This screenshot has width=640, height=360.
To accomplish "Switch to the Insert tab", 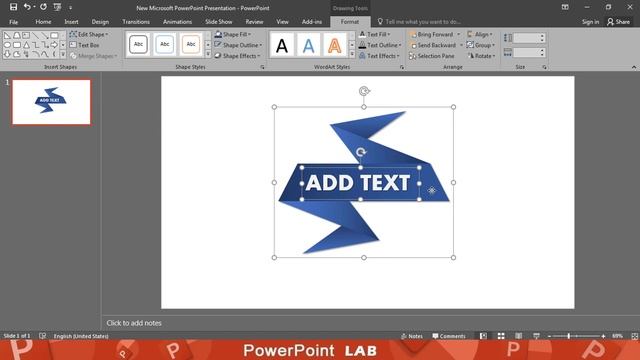I will coord(71,22).
